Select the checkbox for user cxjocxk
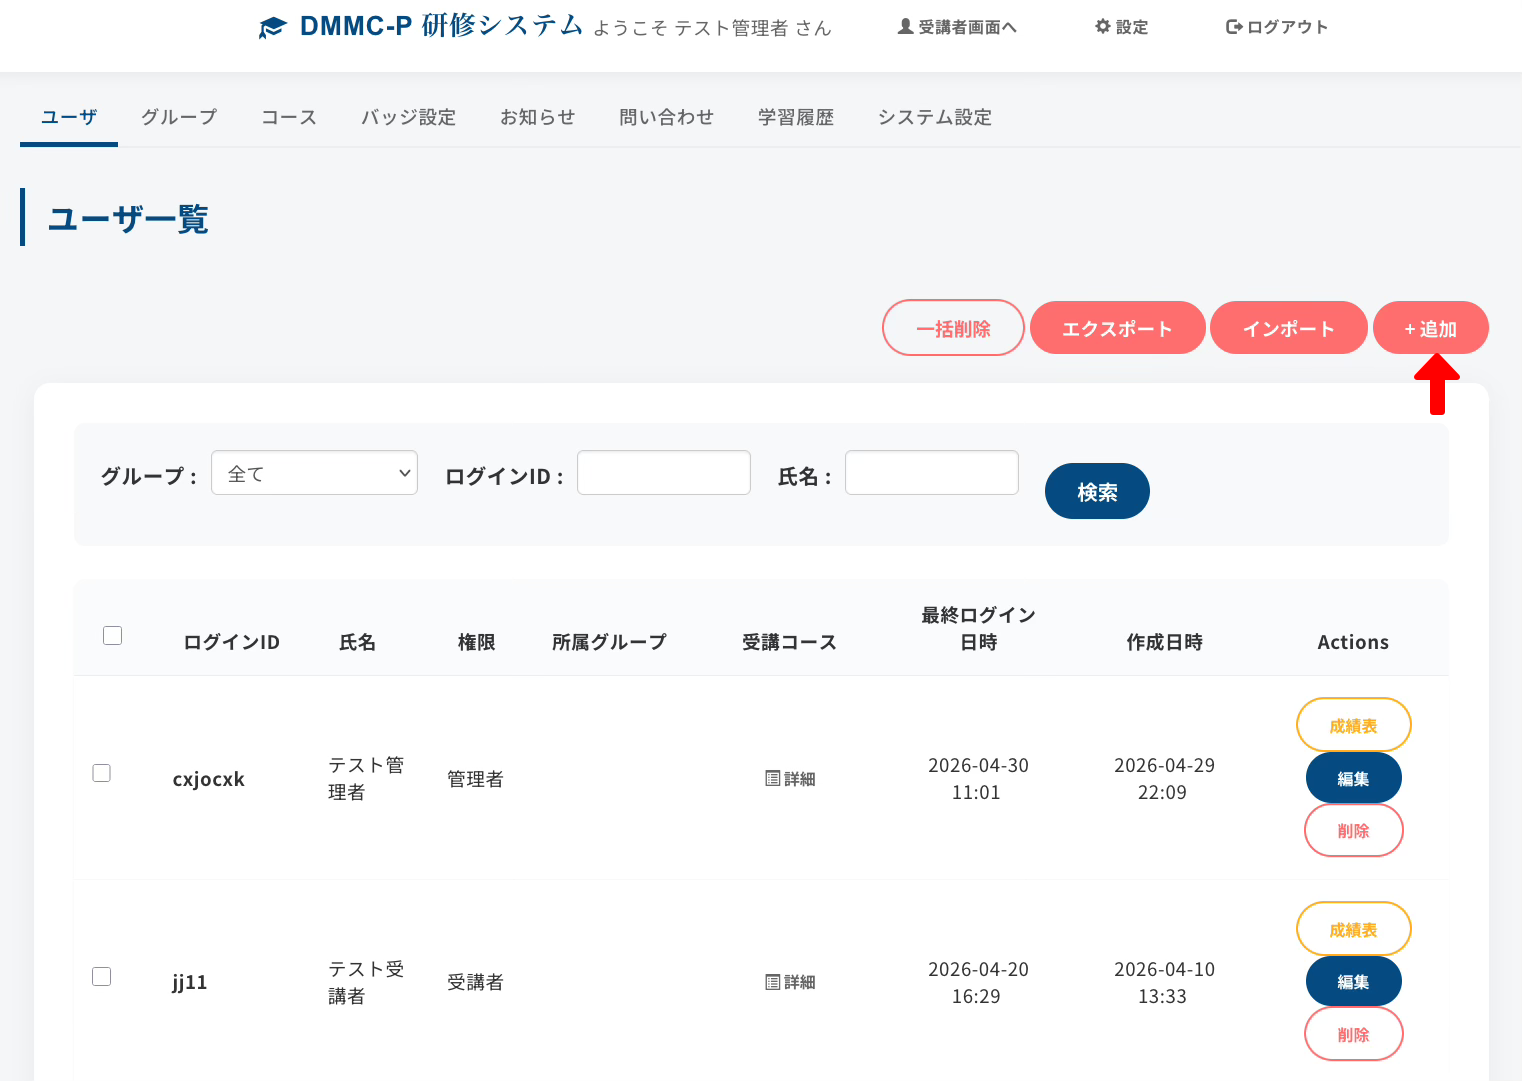The image size is (1522, 1081). [x=102, y=773]
